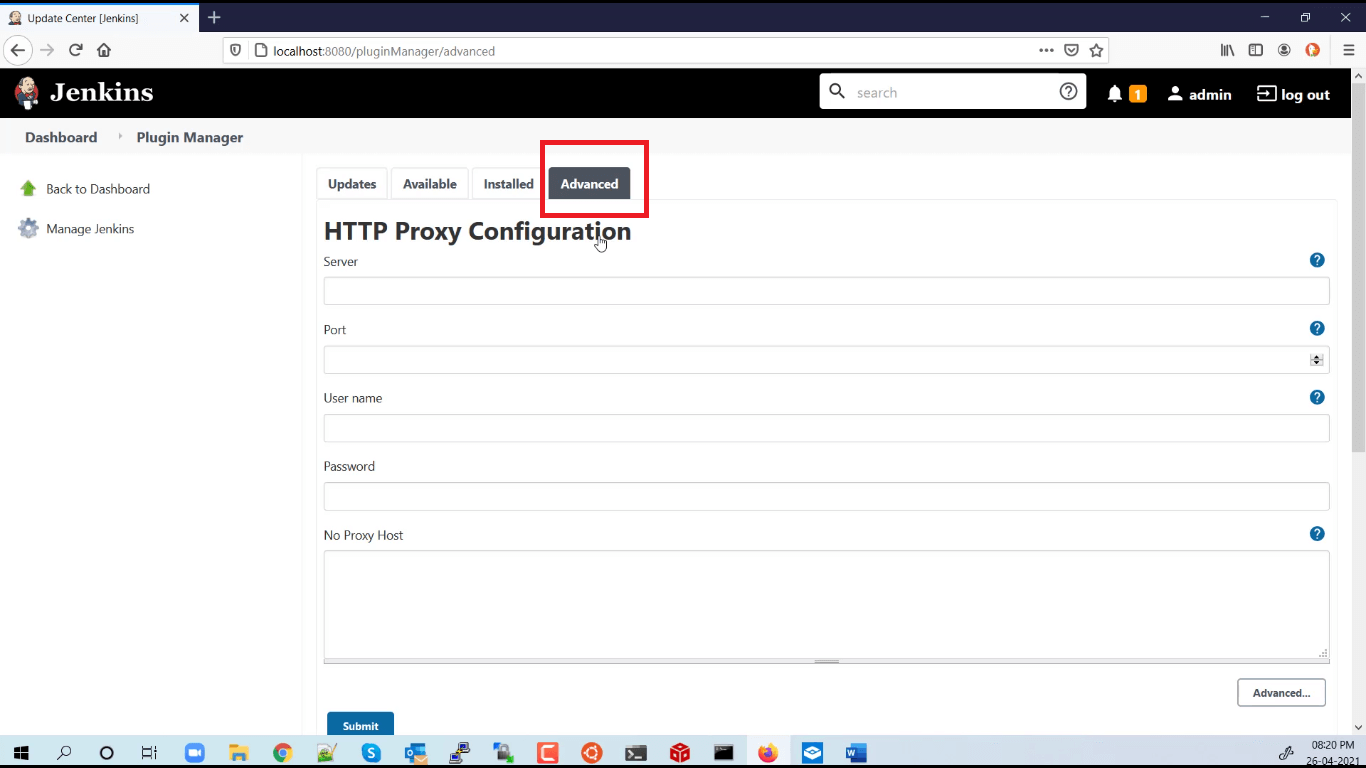Log out of Jenkins
Viewport: 1366px width, 768px height.
tap(1293, 93)
